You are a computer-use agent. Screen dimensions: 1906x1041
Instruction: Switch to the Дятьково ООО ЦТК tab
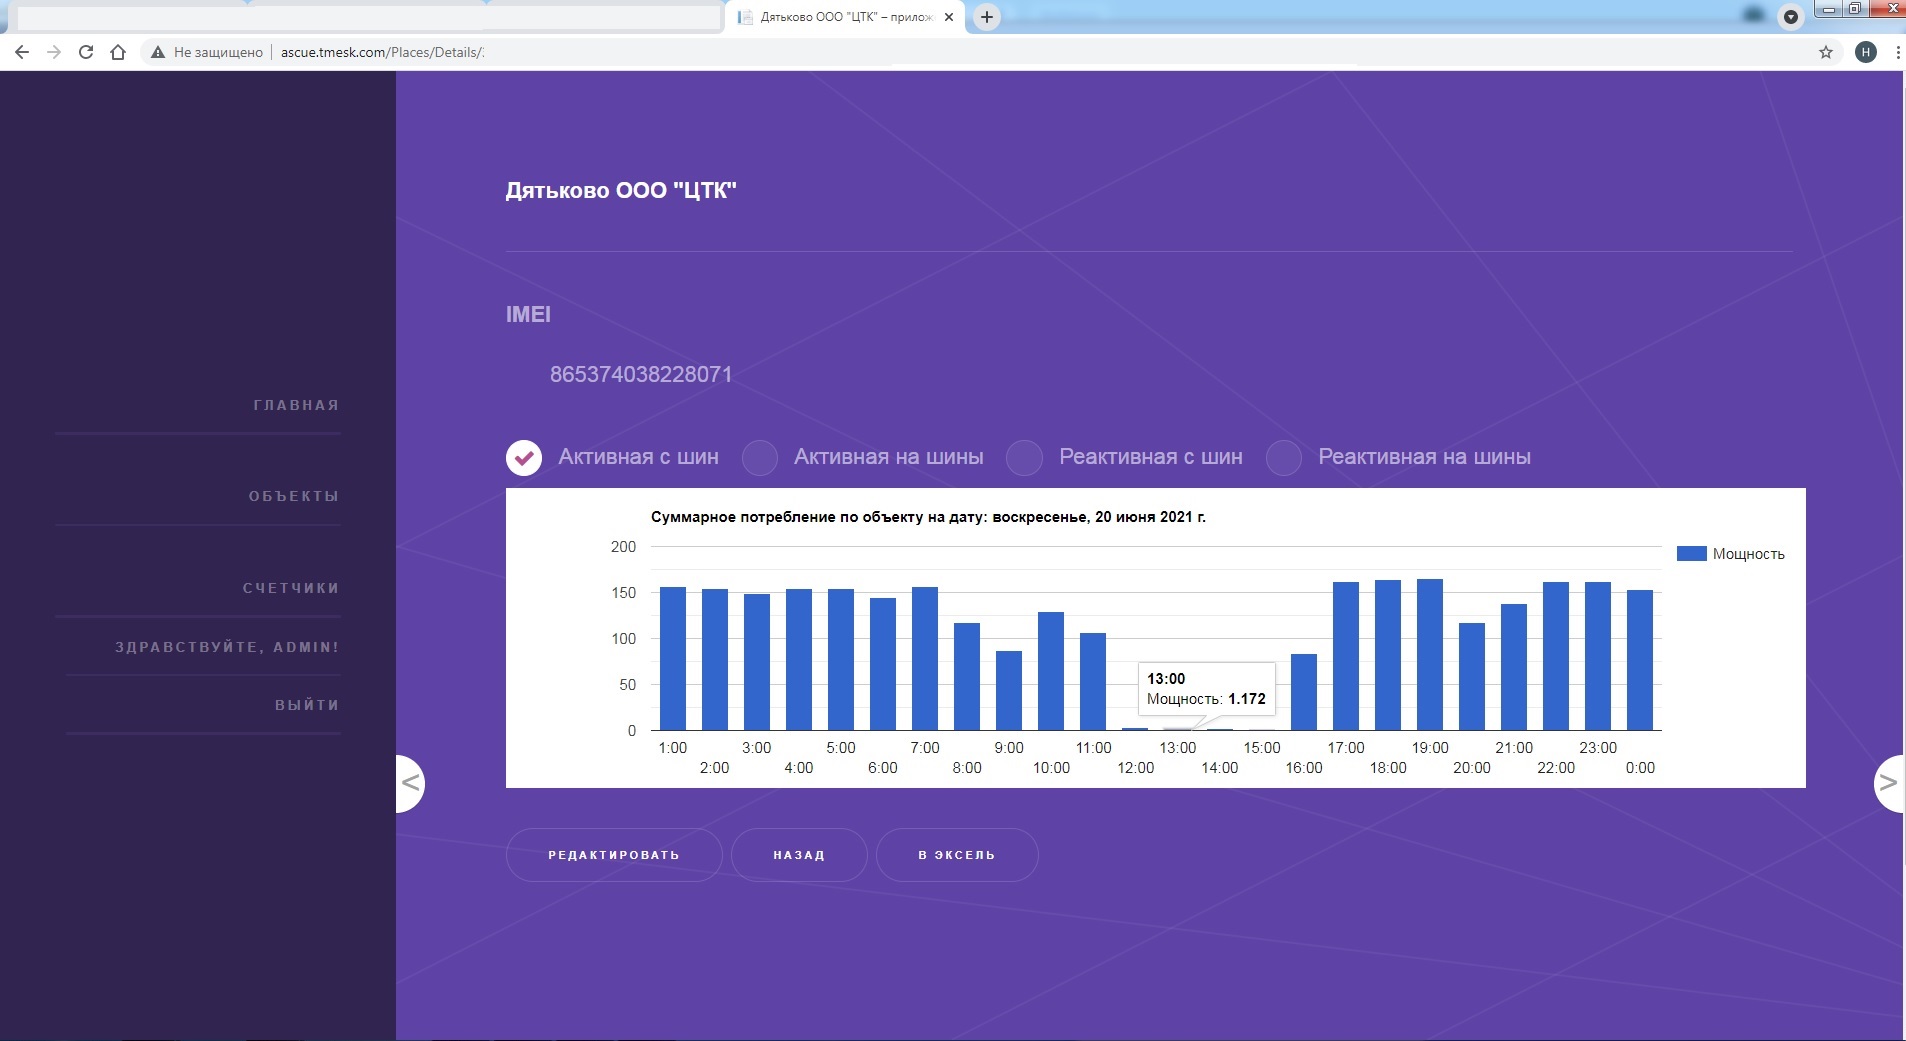pos(845,17)
